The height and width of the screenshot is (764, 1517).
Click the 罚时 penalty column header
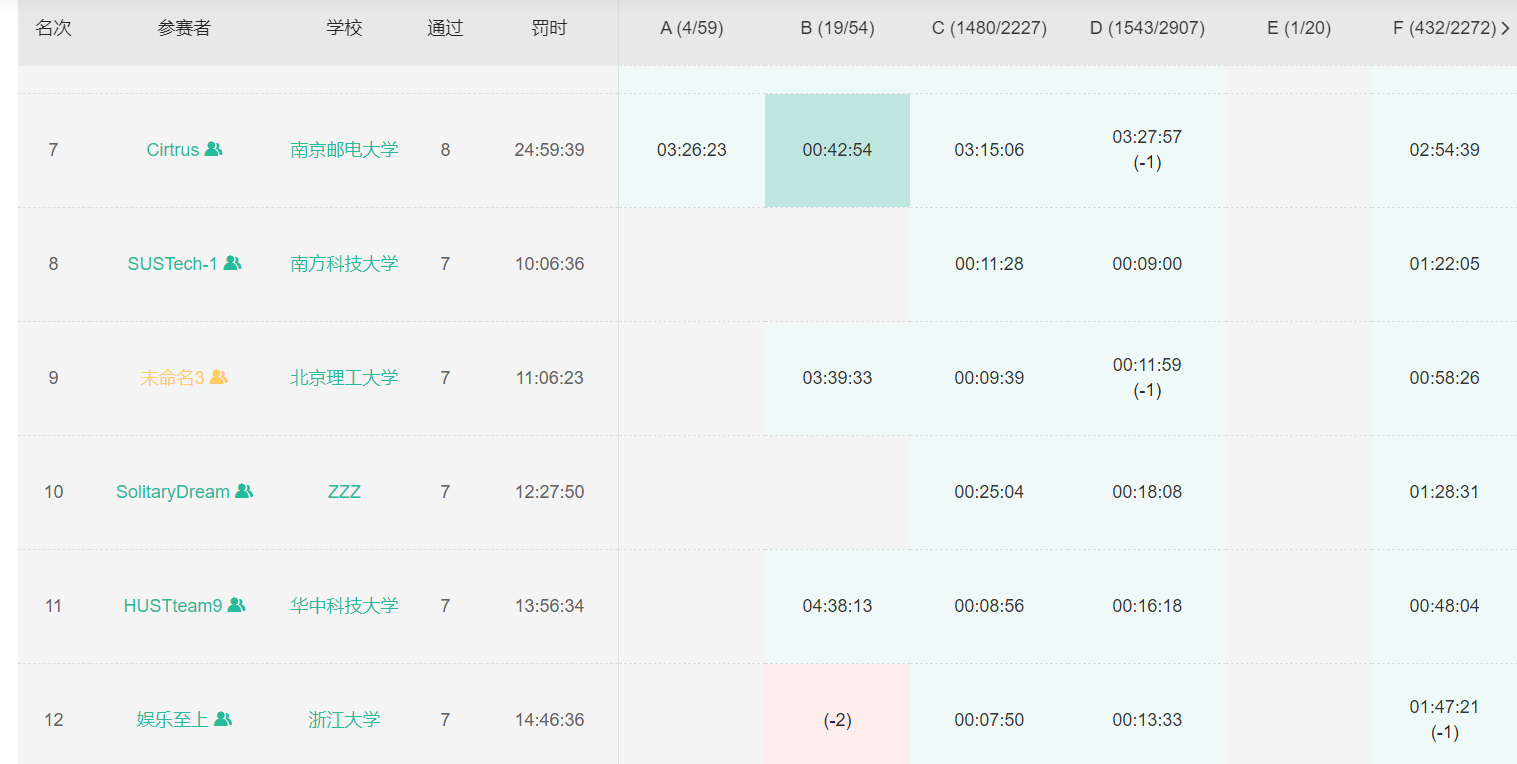point(549,28)
